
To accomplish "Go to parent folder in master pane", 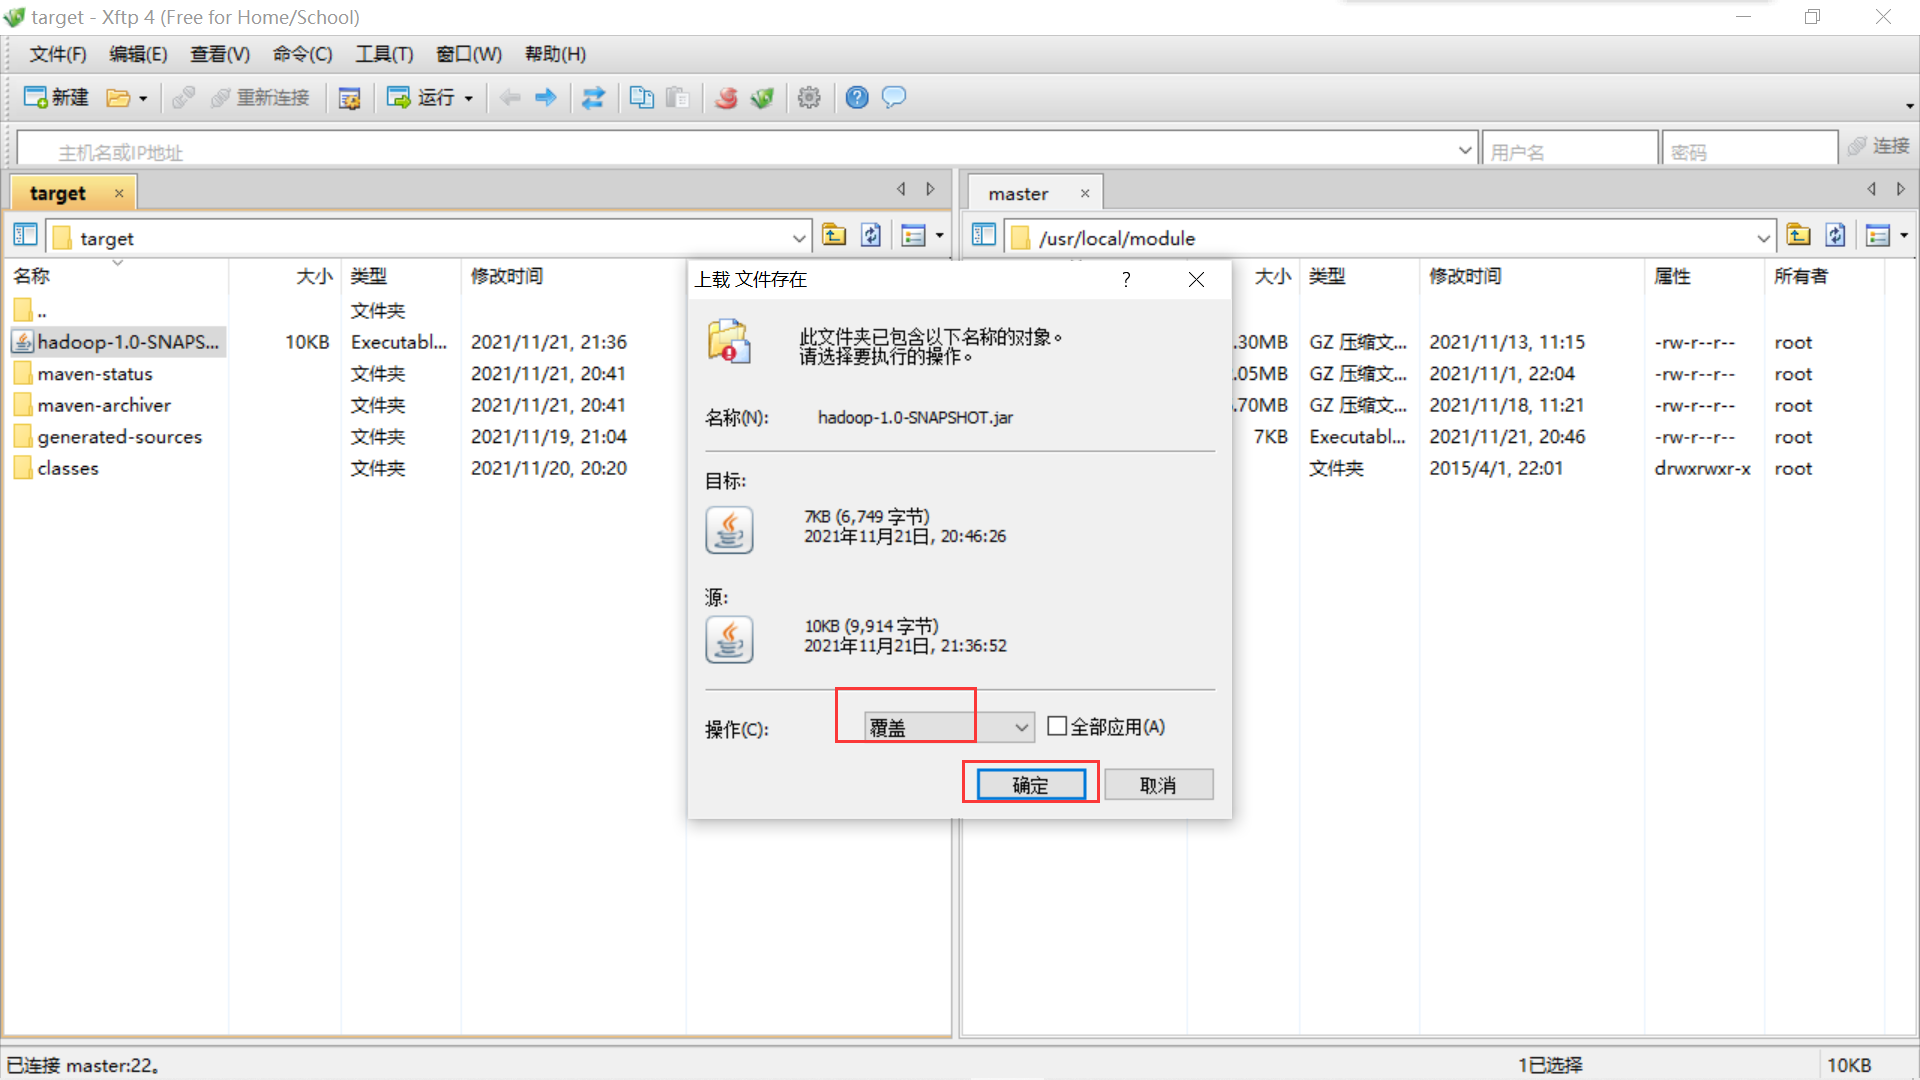I will pos(1798,236).
